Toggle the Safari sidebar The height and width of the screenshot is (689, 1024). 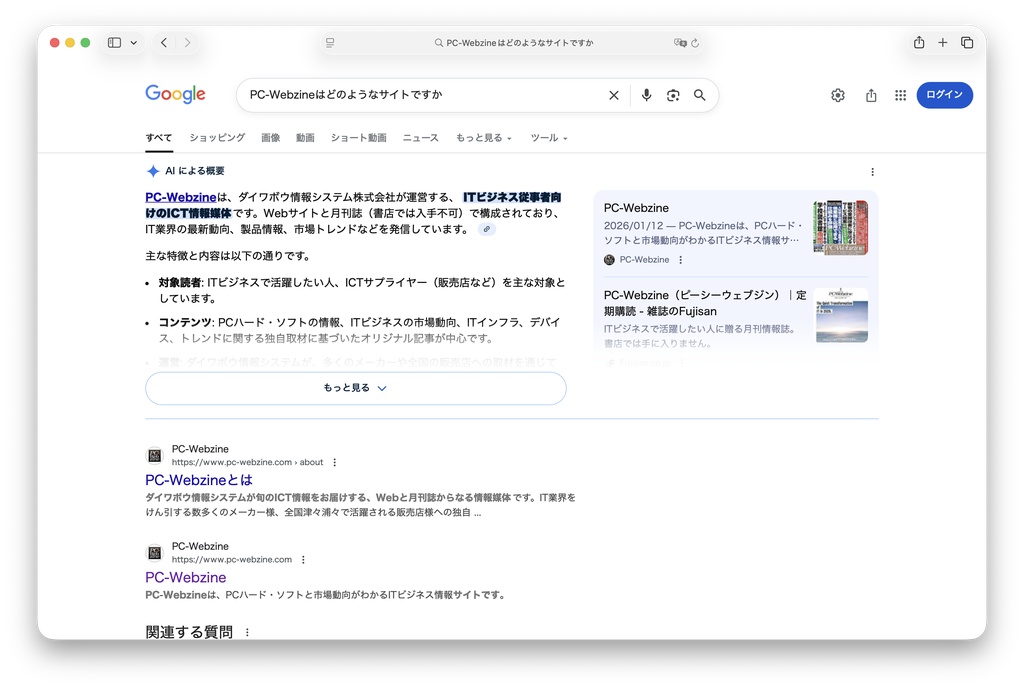113,42
